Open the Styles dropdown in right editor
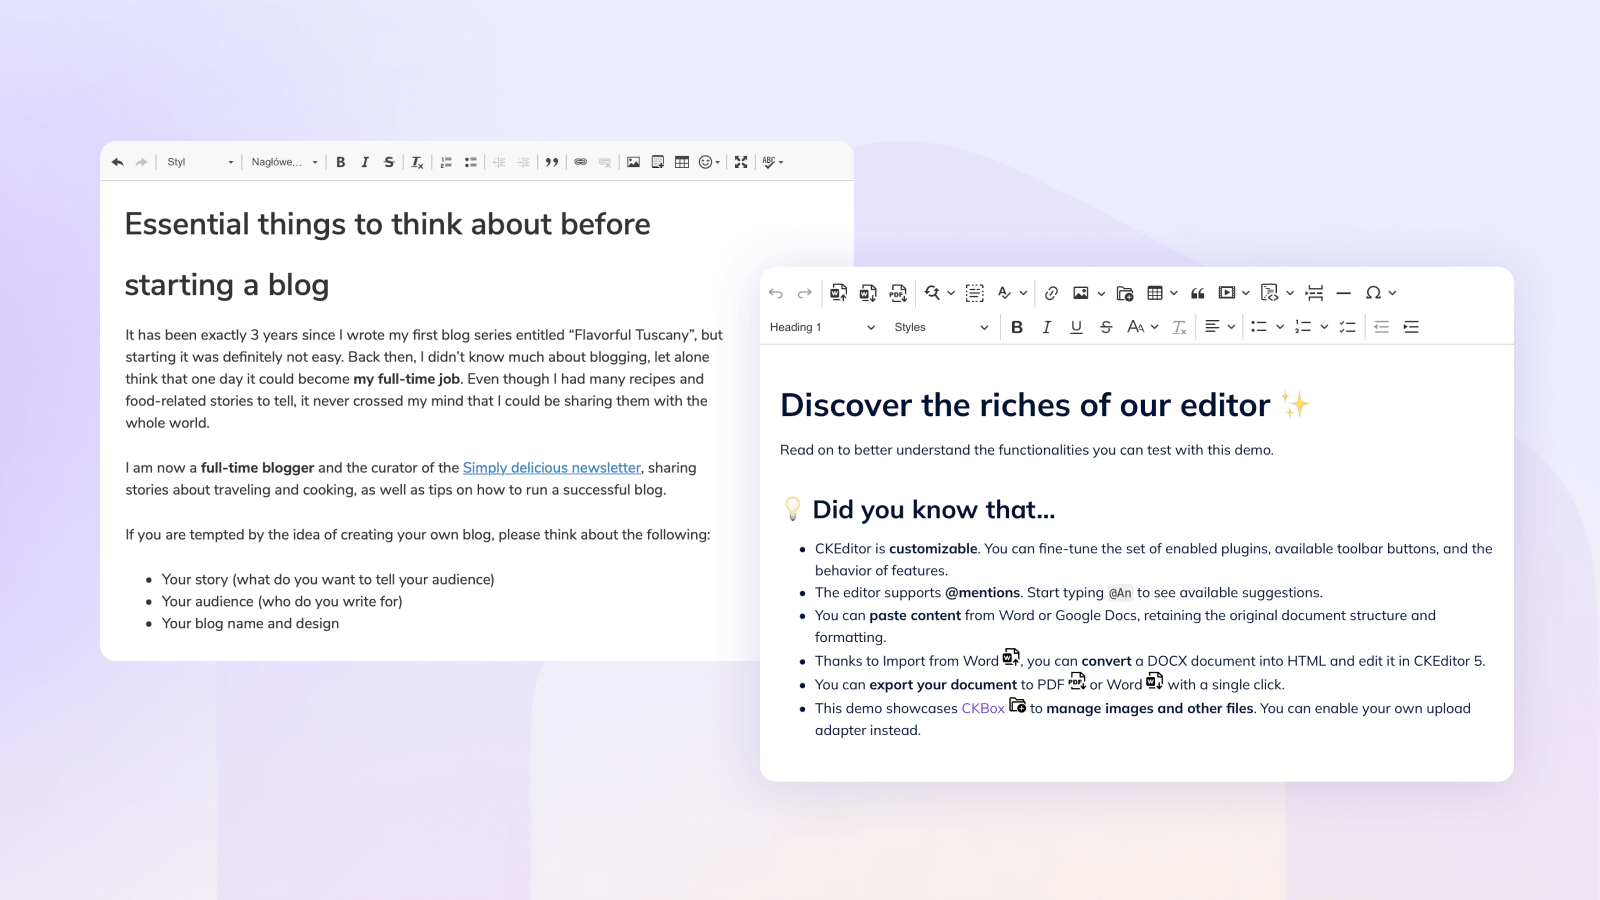 (x=941, y=327)
